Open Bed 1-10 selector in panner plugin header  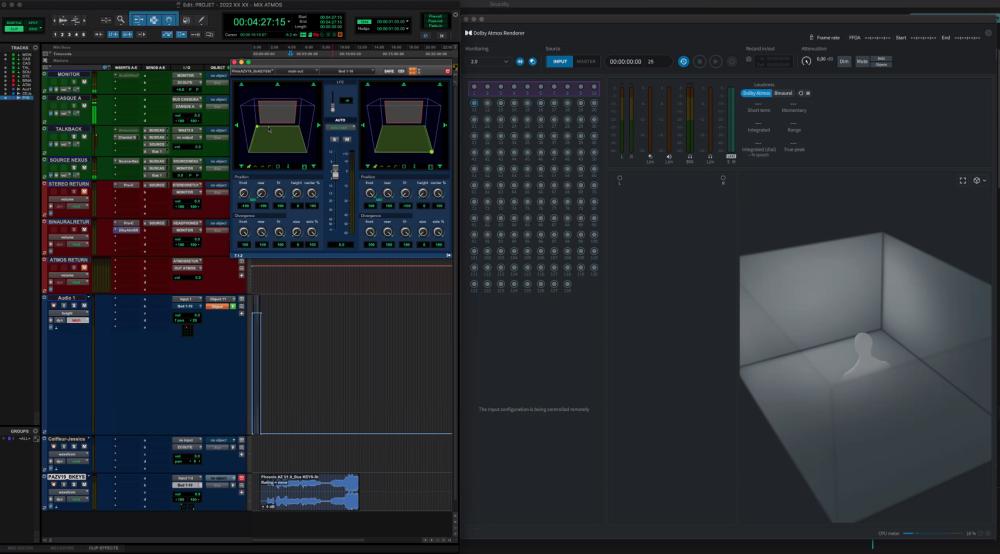coord(348,71)
